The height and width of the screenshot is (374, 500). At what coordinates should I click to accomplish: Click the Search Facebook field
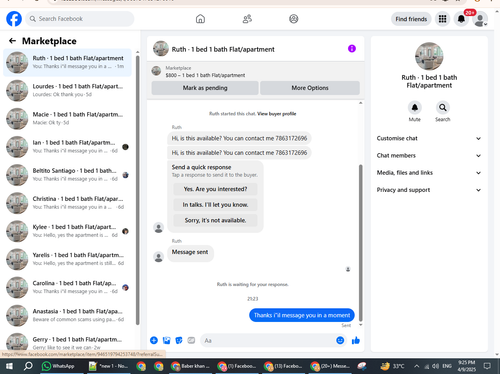(x=80, y=19)
